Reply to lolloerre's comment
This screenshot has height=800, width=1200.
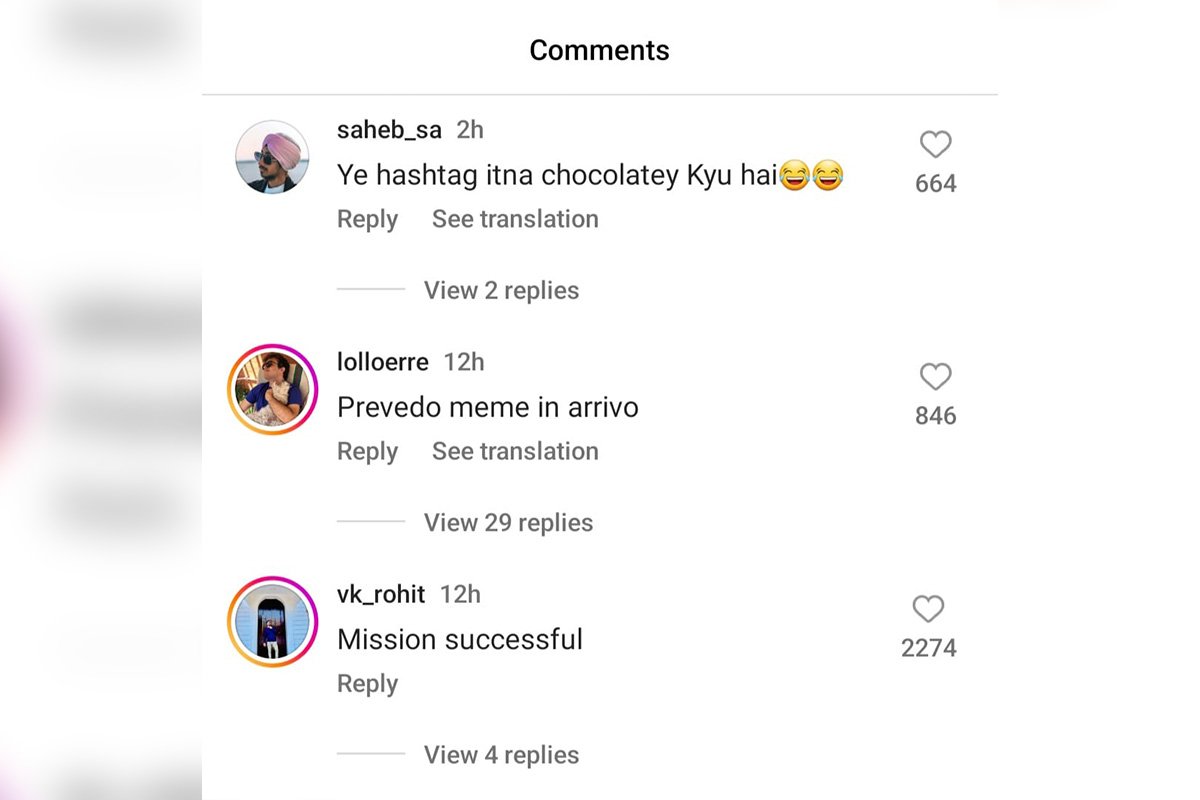pos(367,451)
